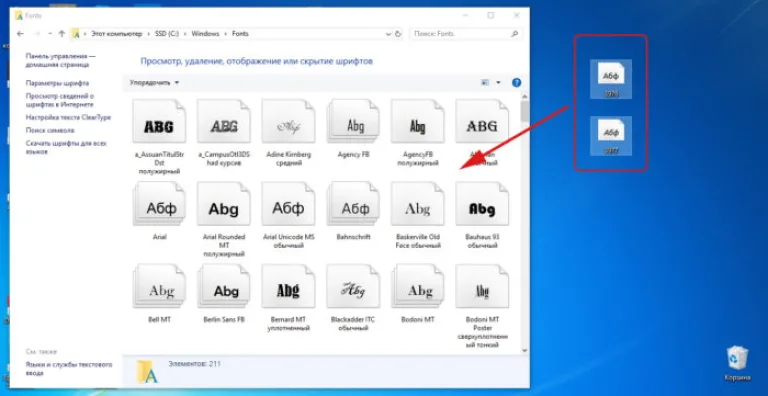Open the Bodoni MT font family
This screenshot has height=396, width=768.
(x=417, y=286)
